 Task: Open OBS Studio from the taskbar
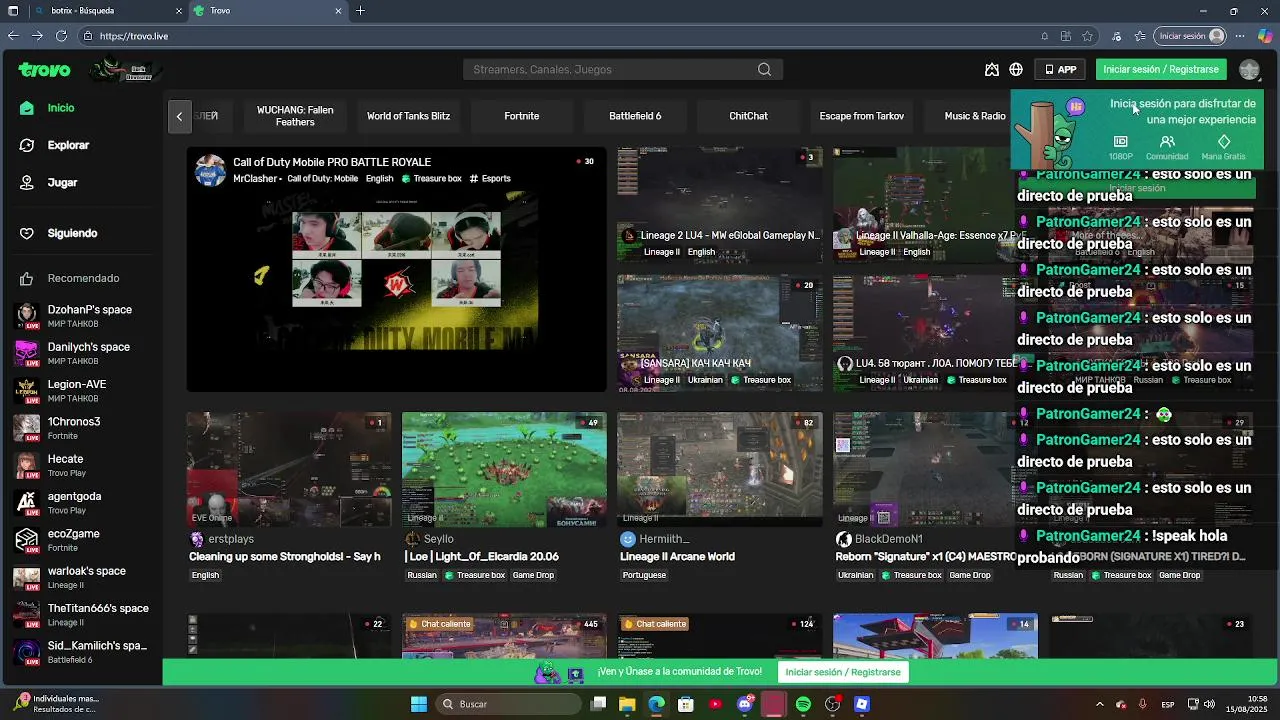(832, 704)
